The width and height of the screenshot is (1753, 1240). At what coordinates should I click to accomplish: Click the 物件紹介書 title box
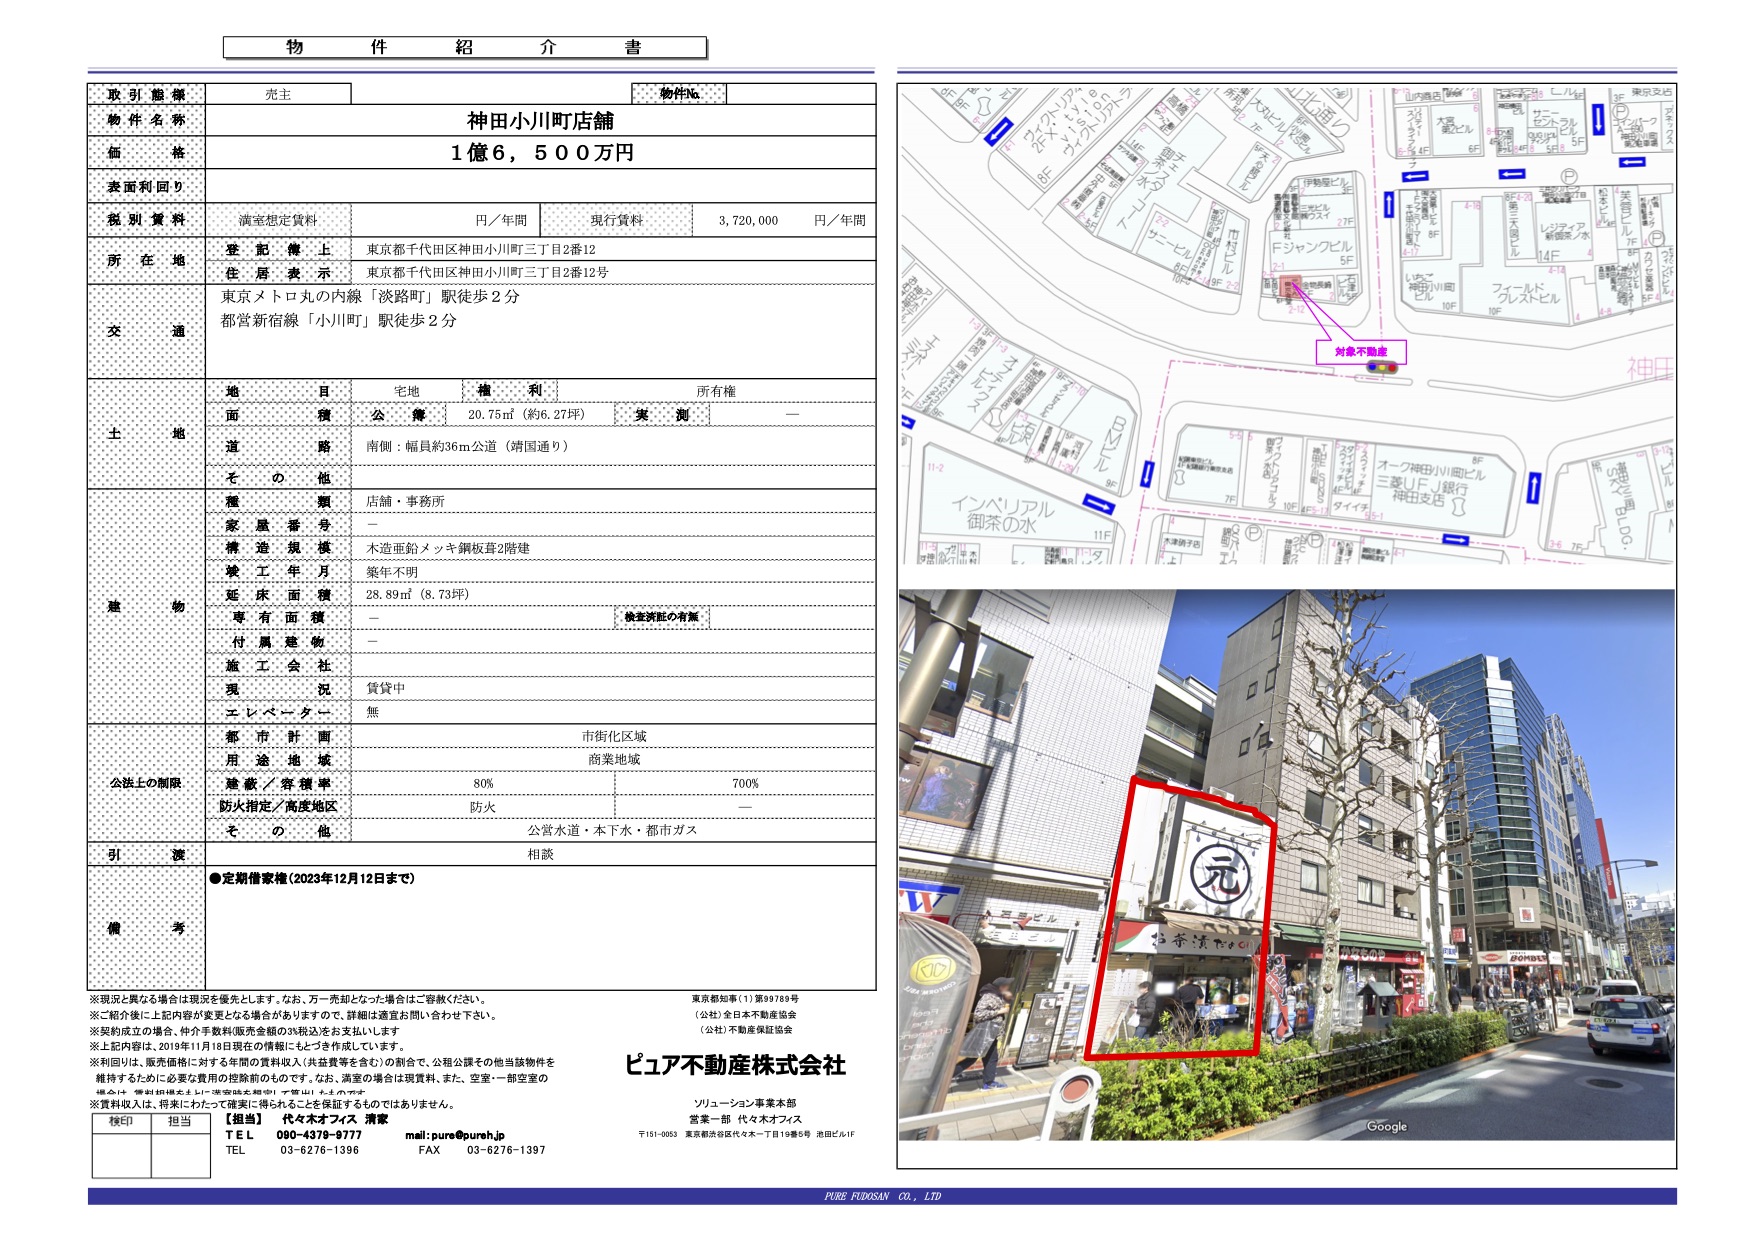464,47
